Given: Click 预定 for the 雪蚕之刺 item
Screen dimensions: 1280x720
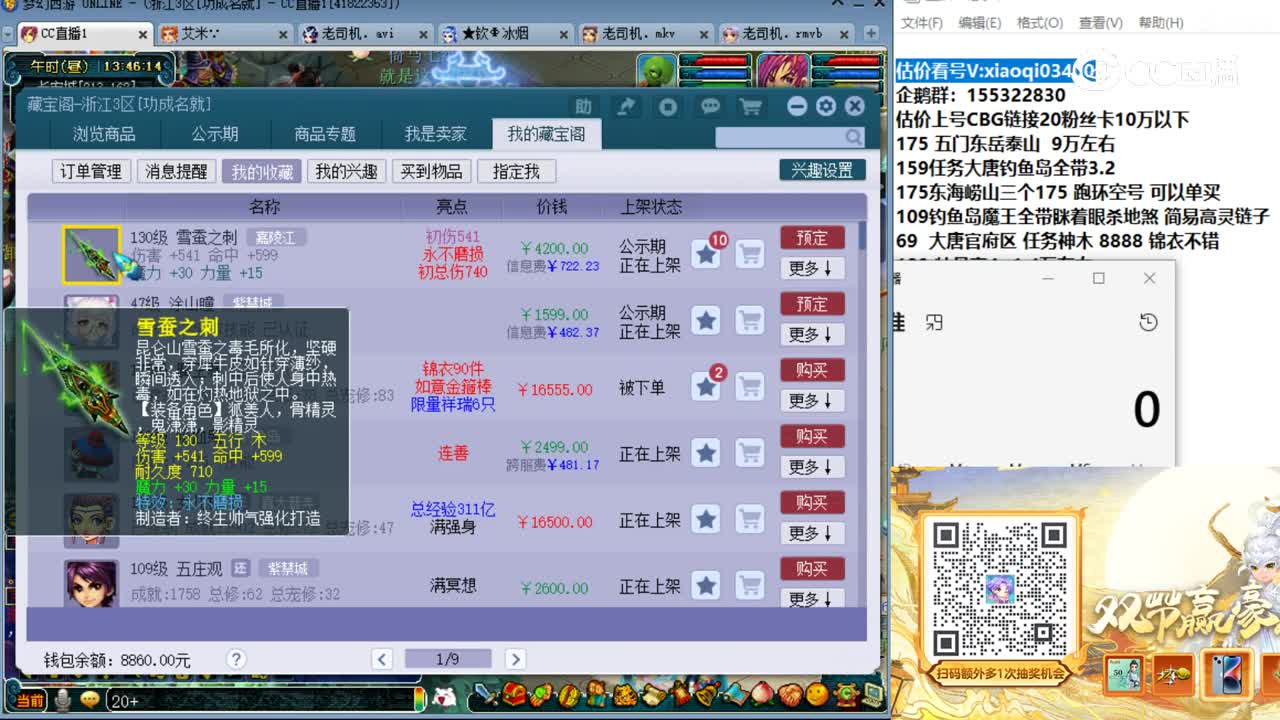Looking at the screenshot, I should click(812, 238).
